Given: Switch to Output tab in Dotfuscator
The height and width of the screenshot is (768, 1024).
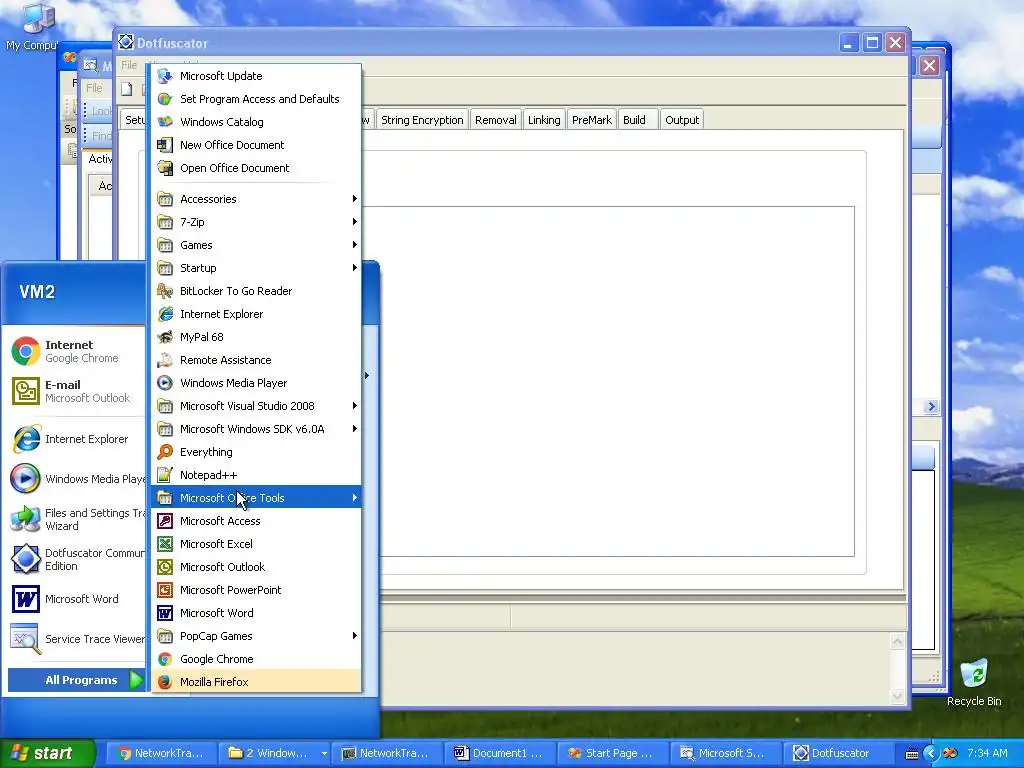Looking at the screenshot, I should tap(682, 120).
